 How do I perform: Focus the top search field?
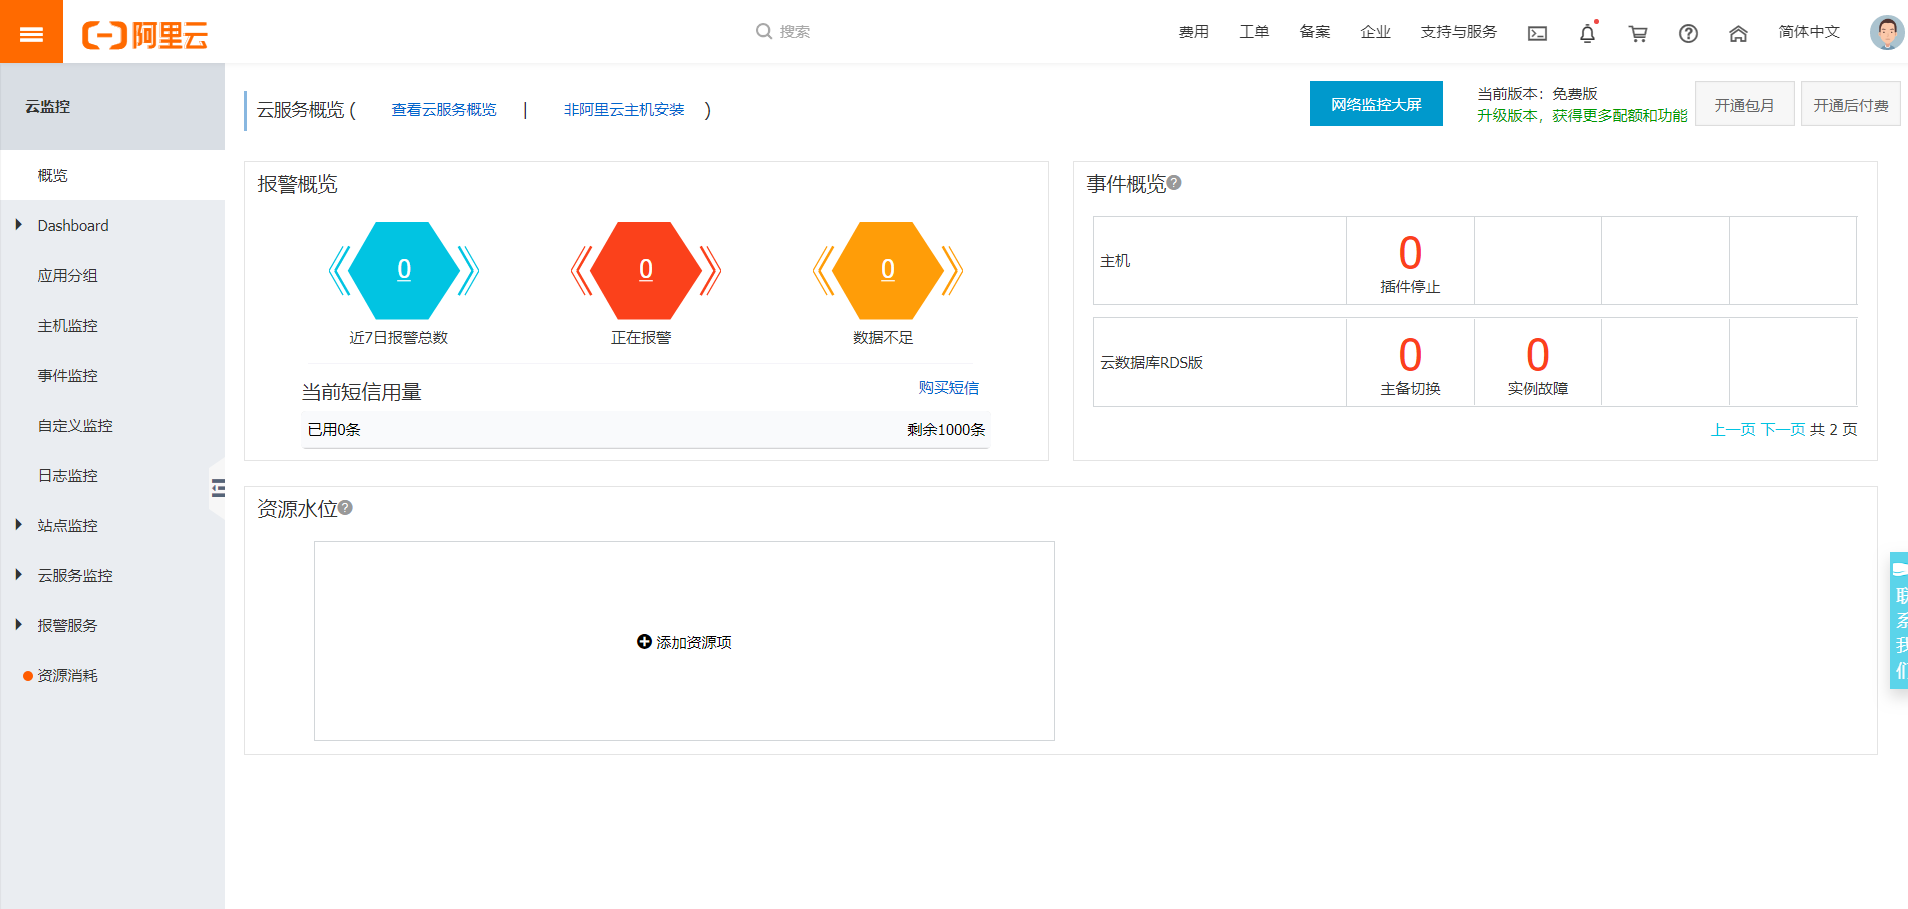(x=795, y=31)
